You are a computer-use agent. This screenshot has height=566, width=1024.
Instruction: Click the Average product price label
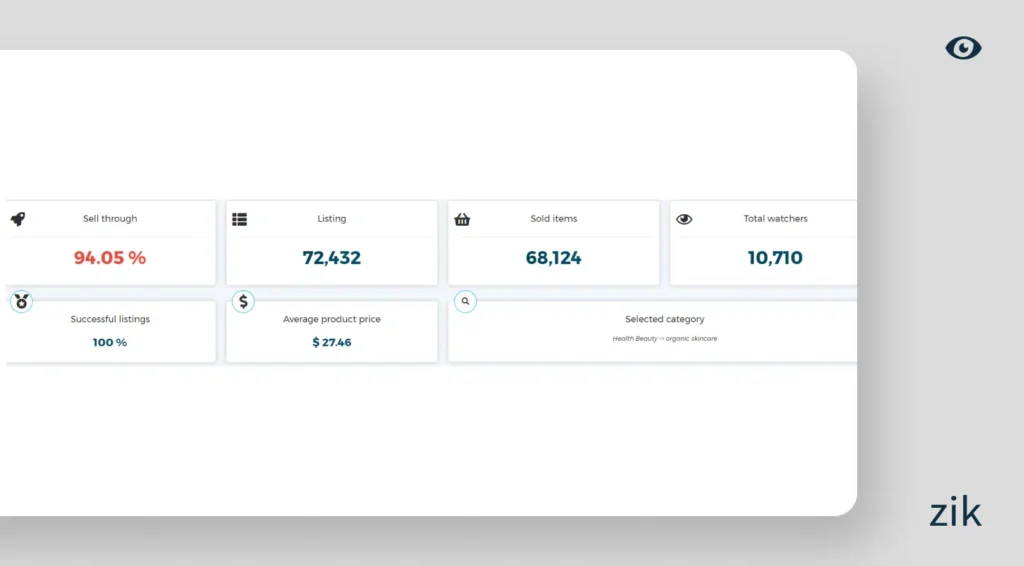point(332,319)
